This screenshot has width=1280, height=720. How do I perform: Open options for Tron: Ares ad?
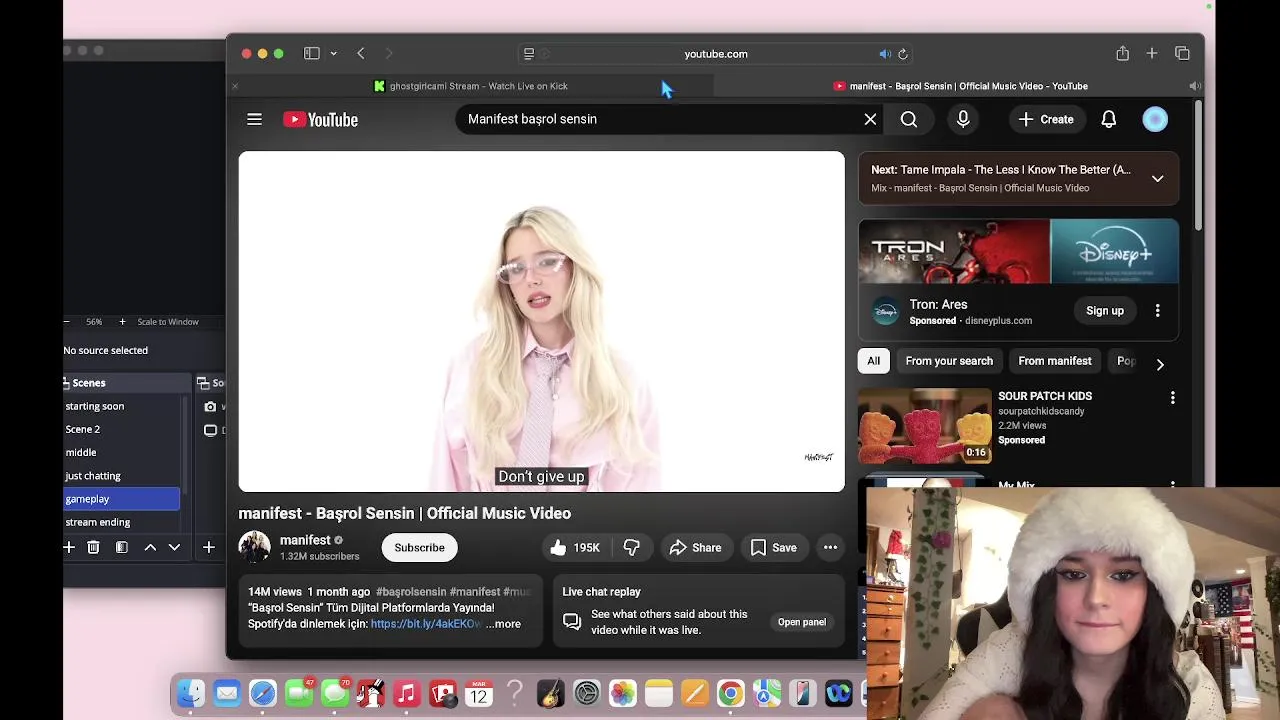point(1157,311)
